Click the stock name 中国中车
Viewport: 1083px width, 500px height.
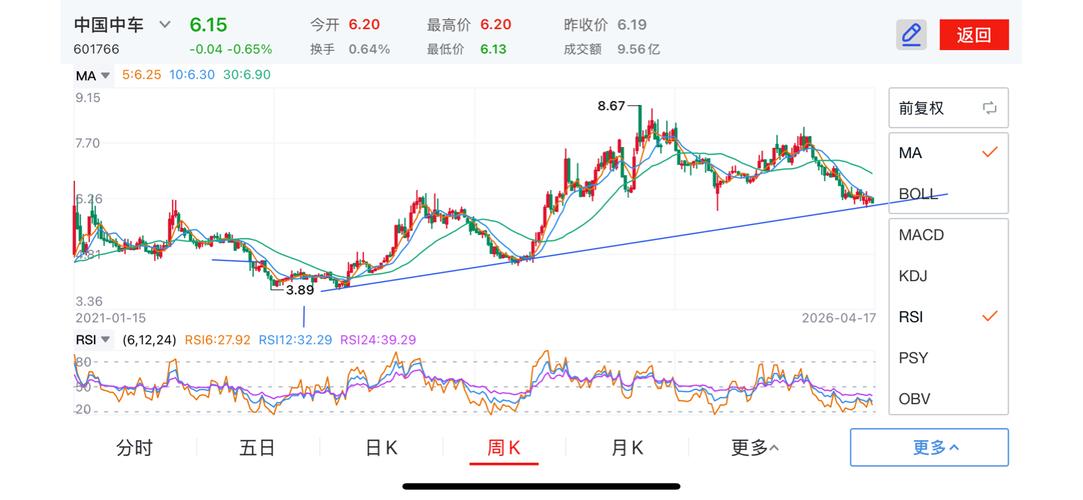tap(109, 25)
